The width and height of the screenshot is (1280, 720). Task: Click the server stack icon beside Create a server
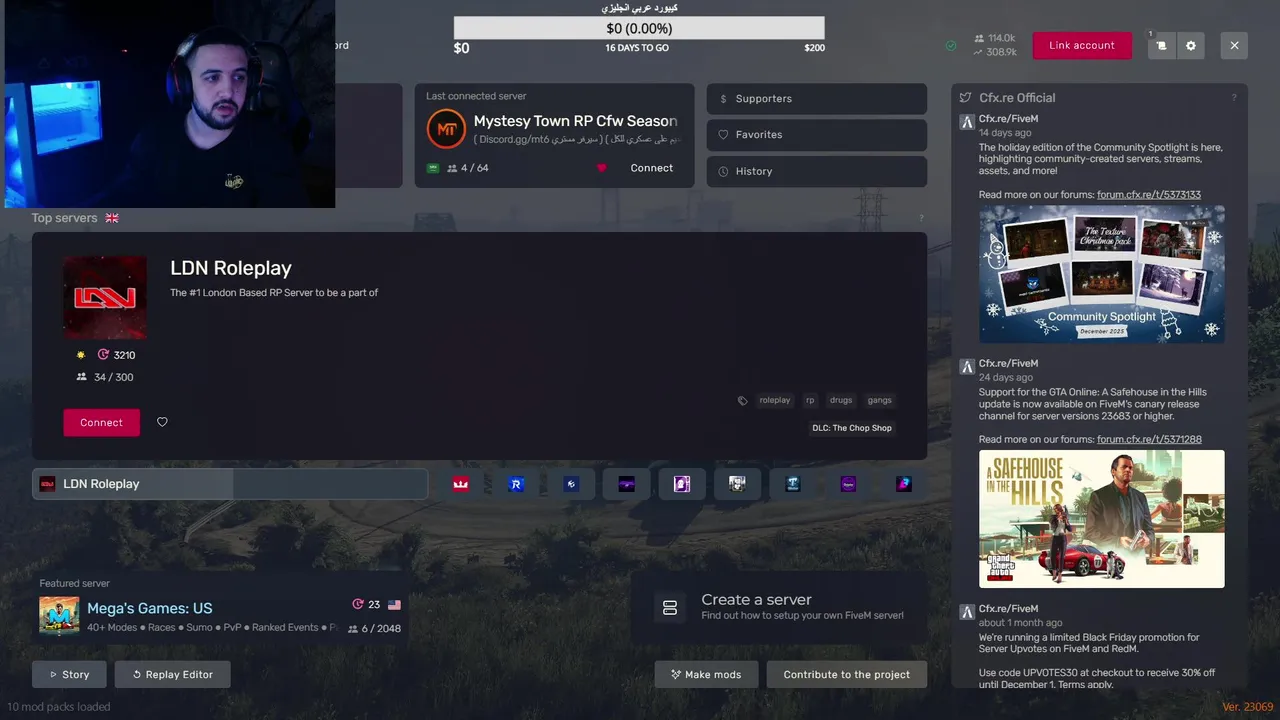[x=670, y=608]
